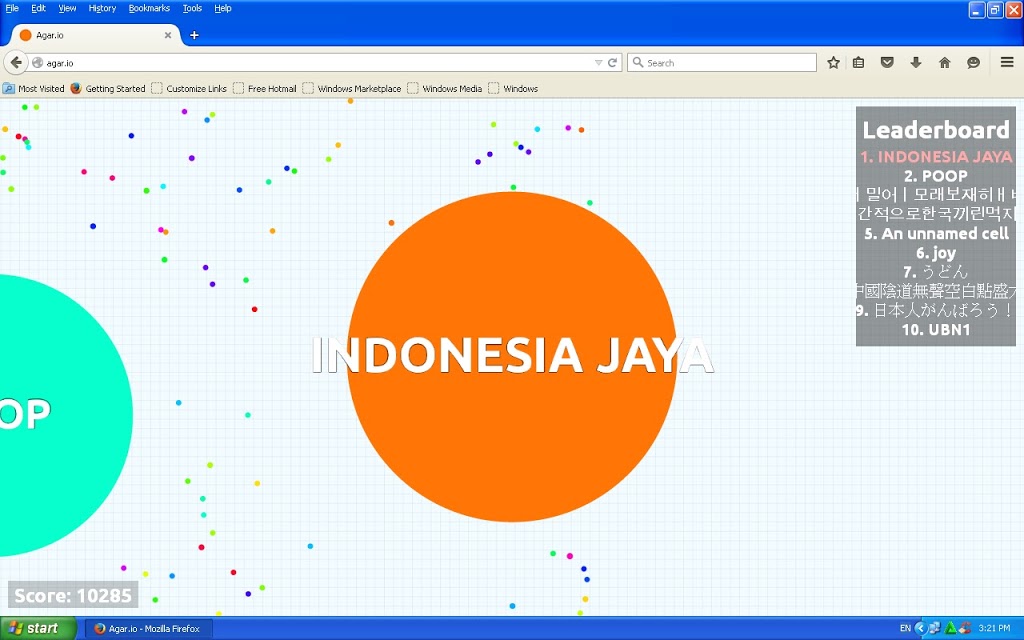The width and height of the screenshot is (1024, 640).
Task: Open the Firefox hamburger menu
Action: click(1007, 63)
